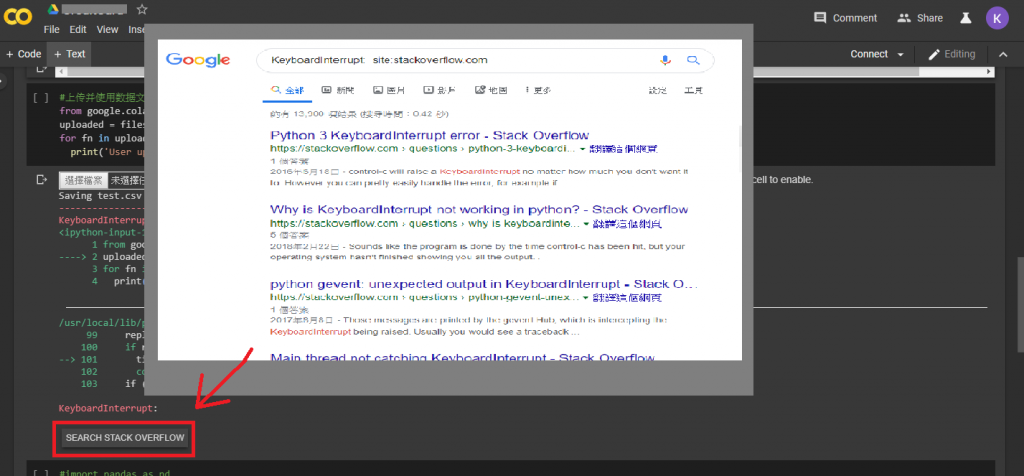1024x476 pixels.
Task: Open 'Python 3 KeyboardInterrupt error' result
Action: coord(430,136)
